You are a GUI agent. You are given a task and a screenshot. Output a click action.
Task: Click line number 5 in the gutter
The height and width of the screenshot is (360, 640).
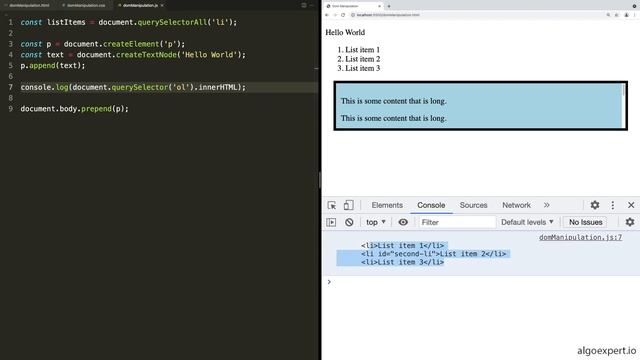point(11,65)
